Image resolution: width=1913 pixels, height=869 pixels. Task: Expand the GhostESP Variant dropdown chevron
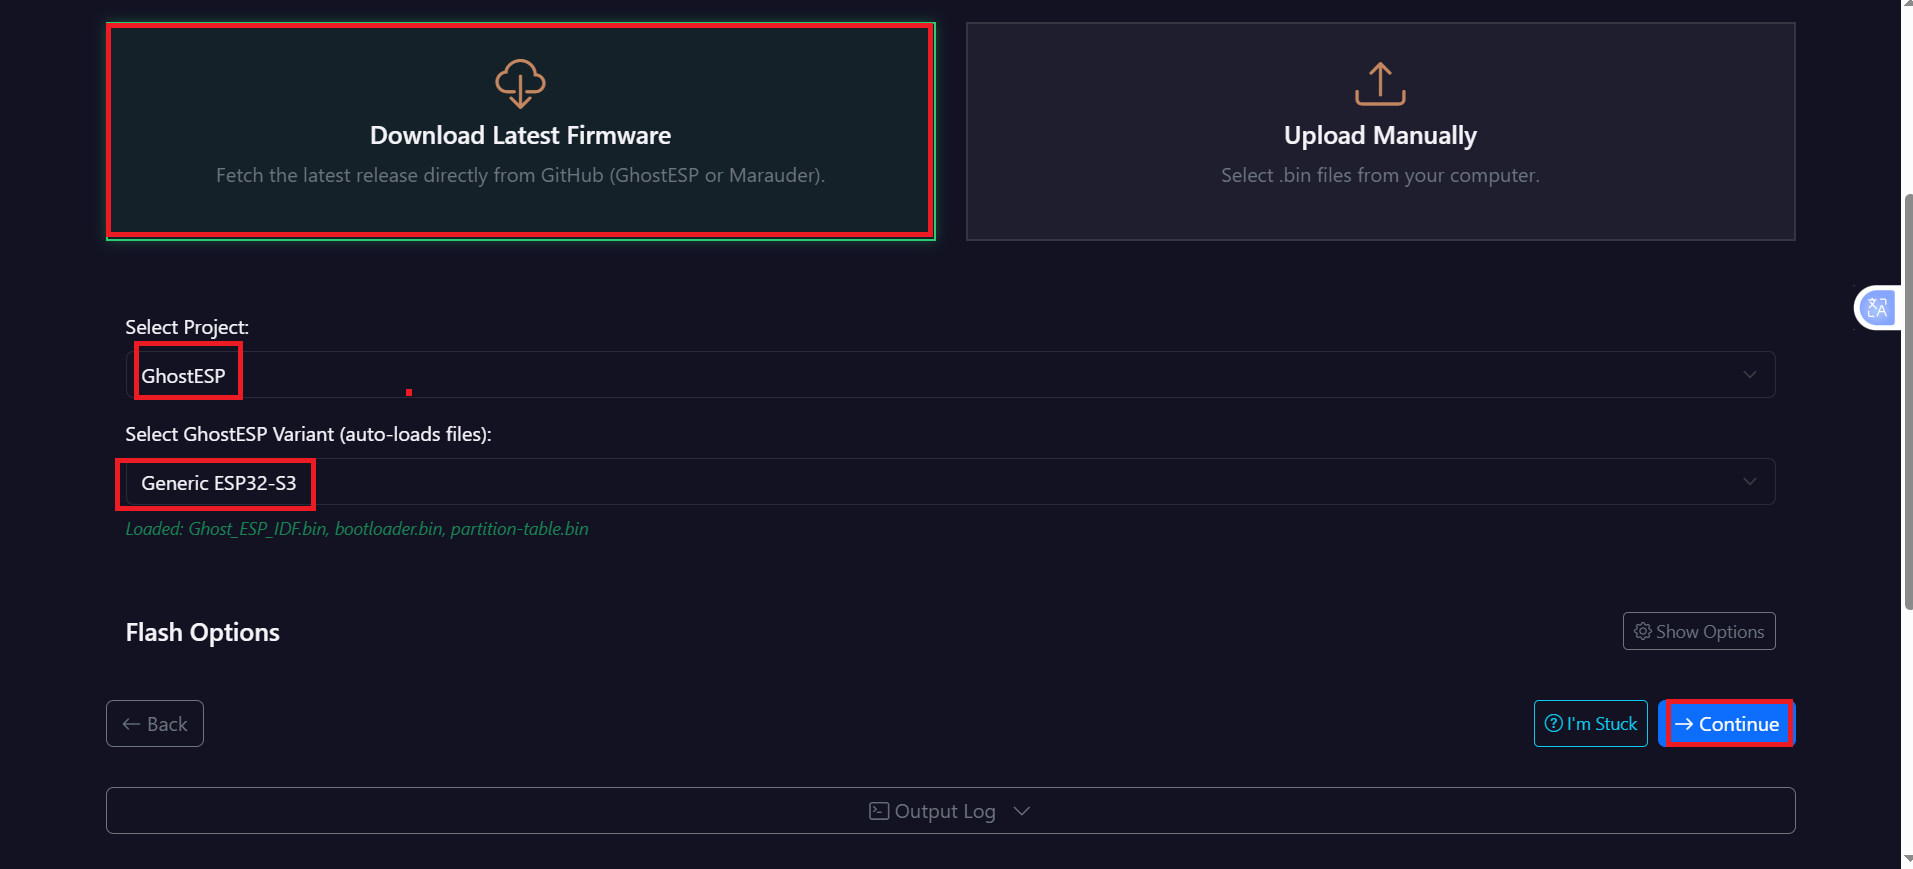pos(1749,482)
